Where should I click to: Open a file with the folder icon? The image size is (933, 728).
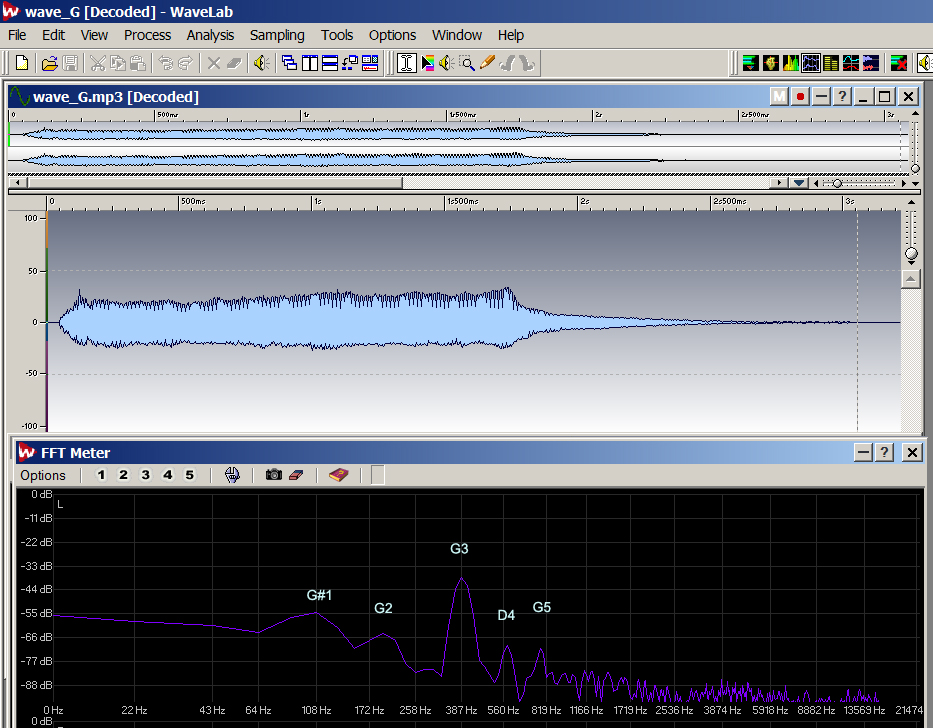point(48,63)
